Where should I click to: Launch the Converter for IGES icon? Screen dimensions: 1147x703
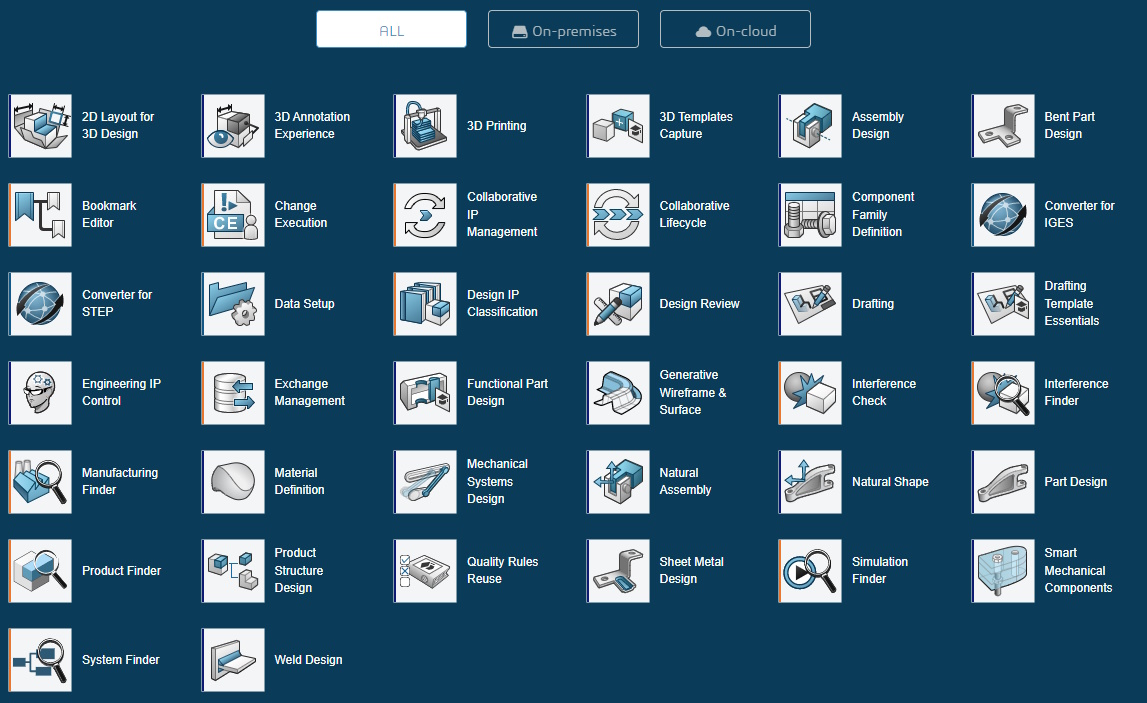(1004, 215)
